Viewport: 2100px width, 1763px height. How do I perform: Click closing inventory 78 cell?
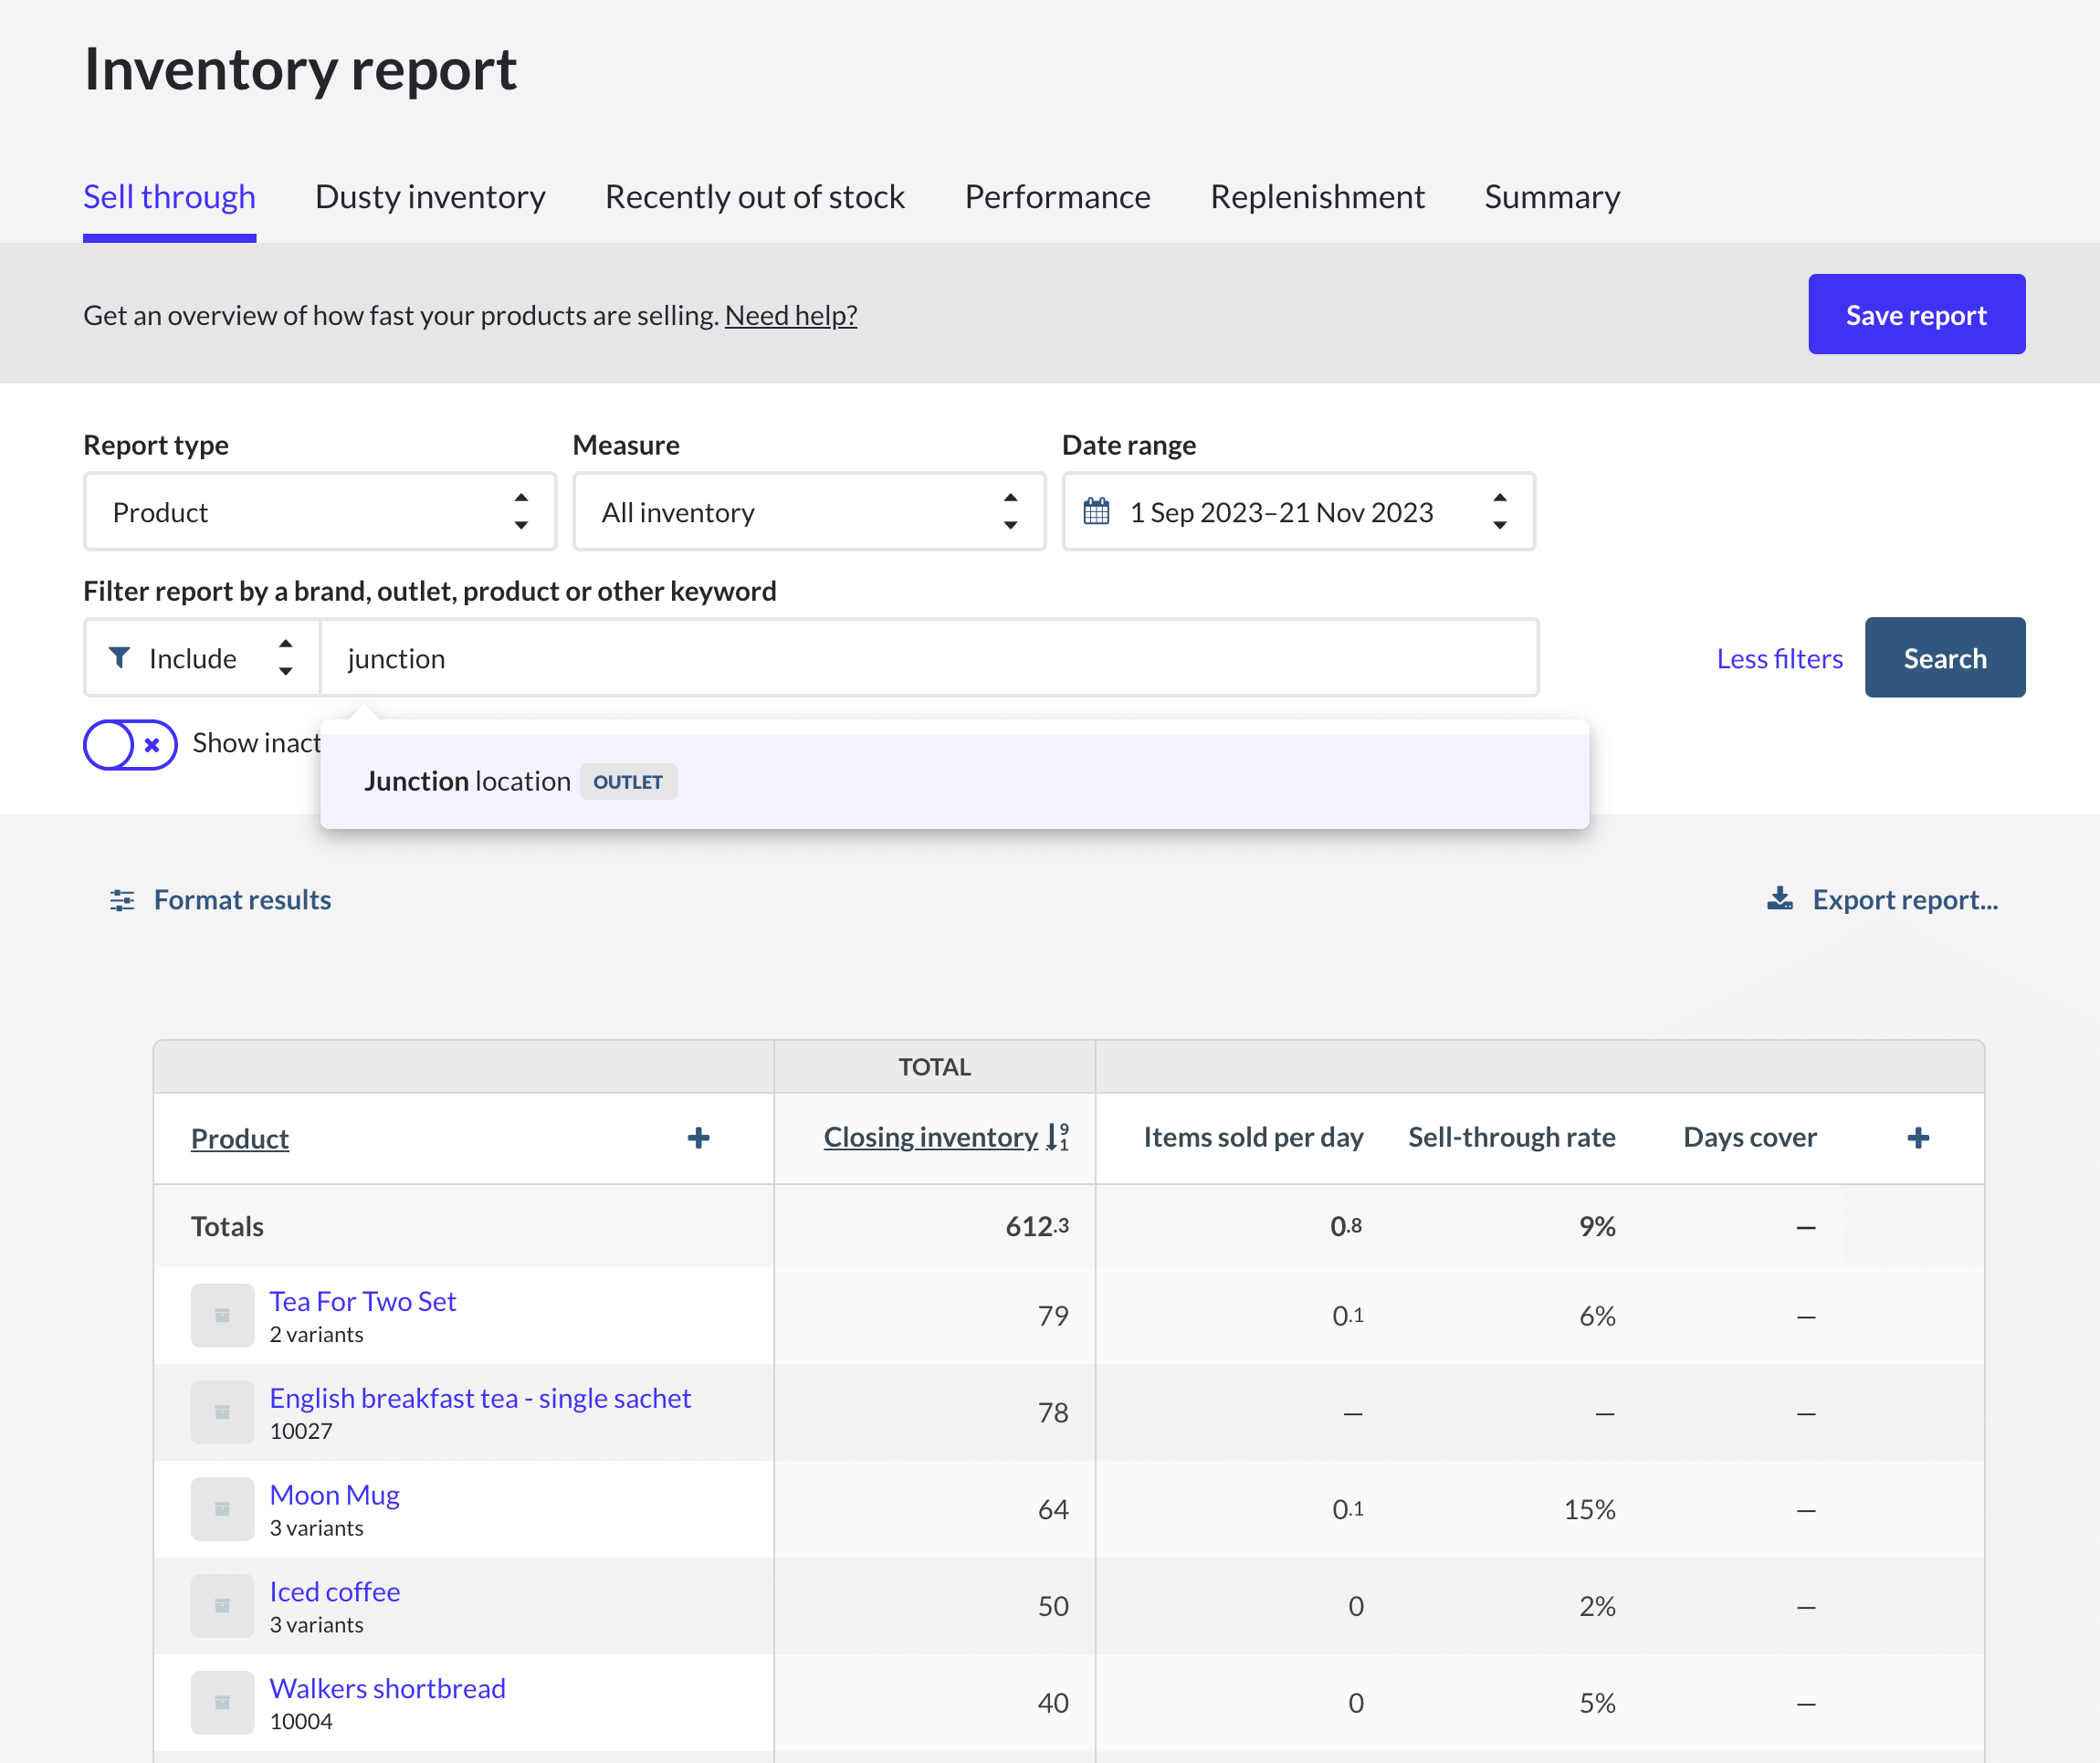click(x=1053, y=1412)
